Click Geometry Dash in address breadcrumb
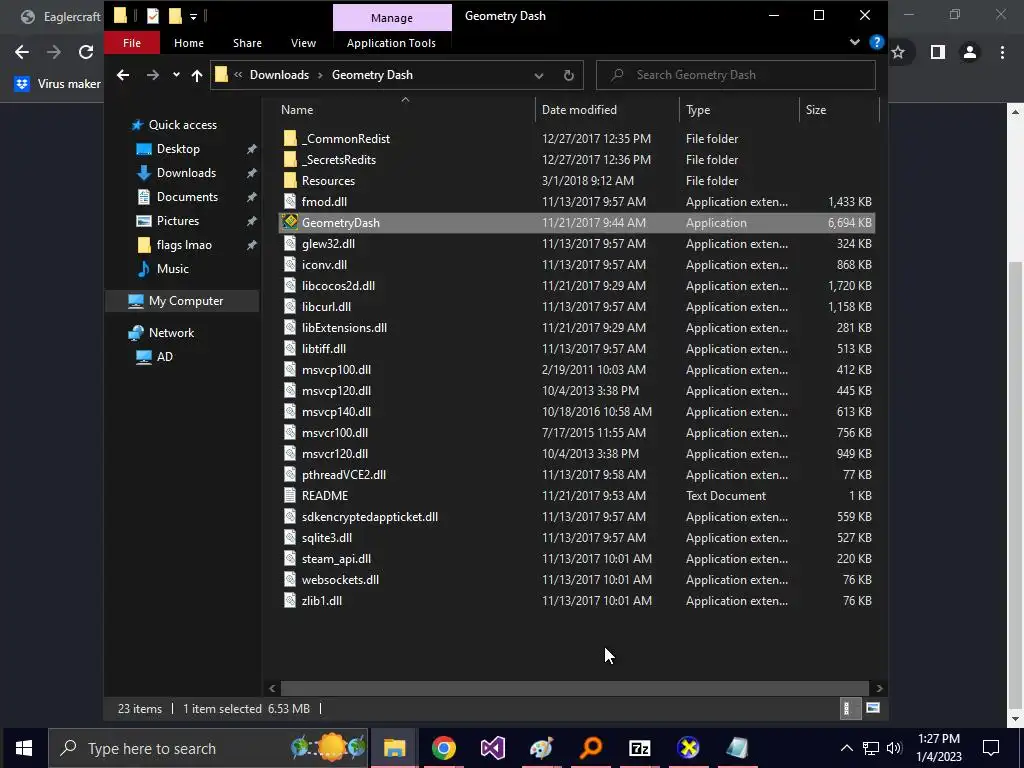Screen dimensions: 1024x768 (372, 75)
